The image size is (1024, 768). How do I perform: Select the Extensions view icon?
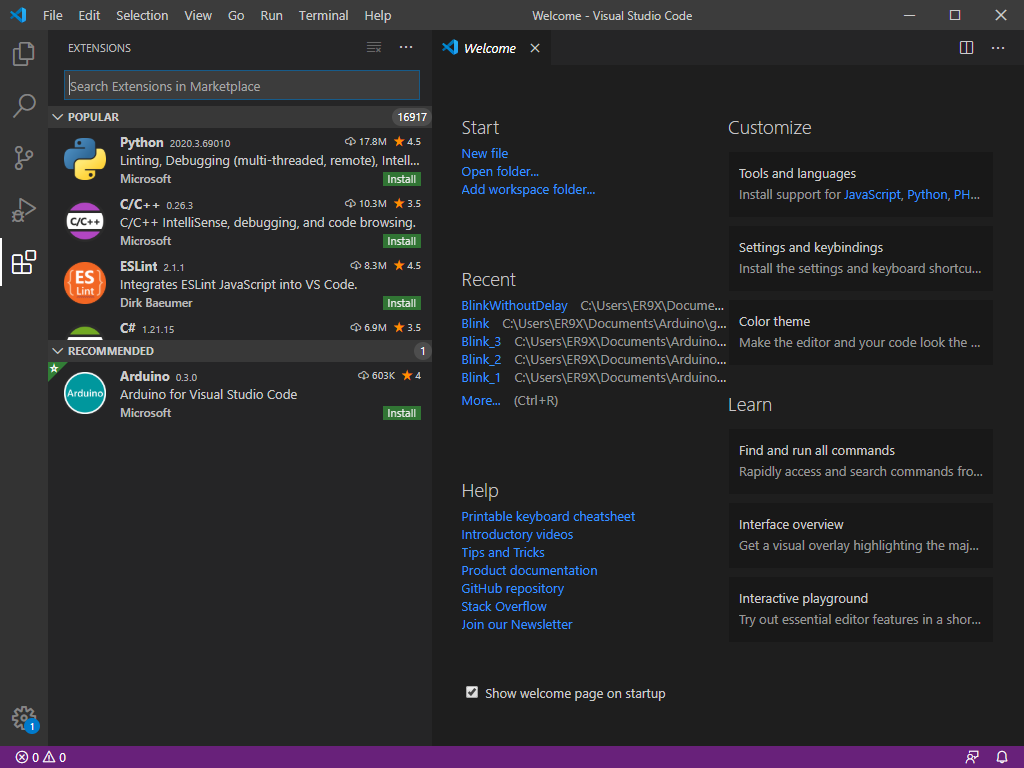24,263
